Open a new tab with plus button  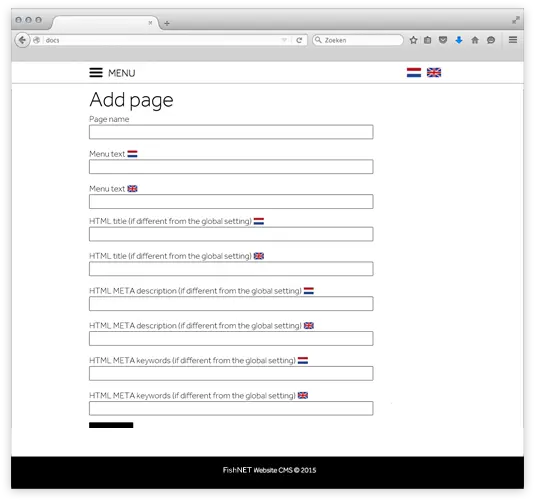coord(167,23)
